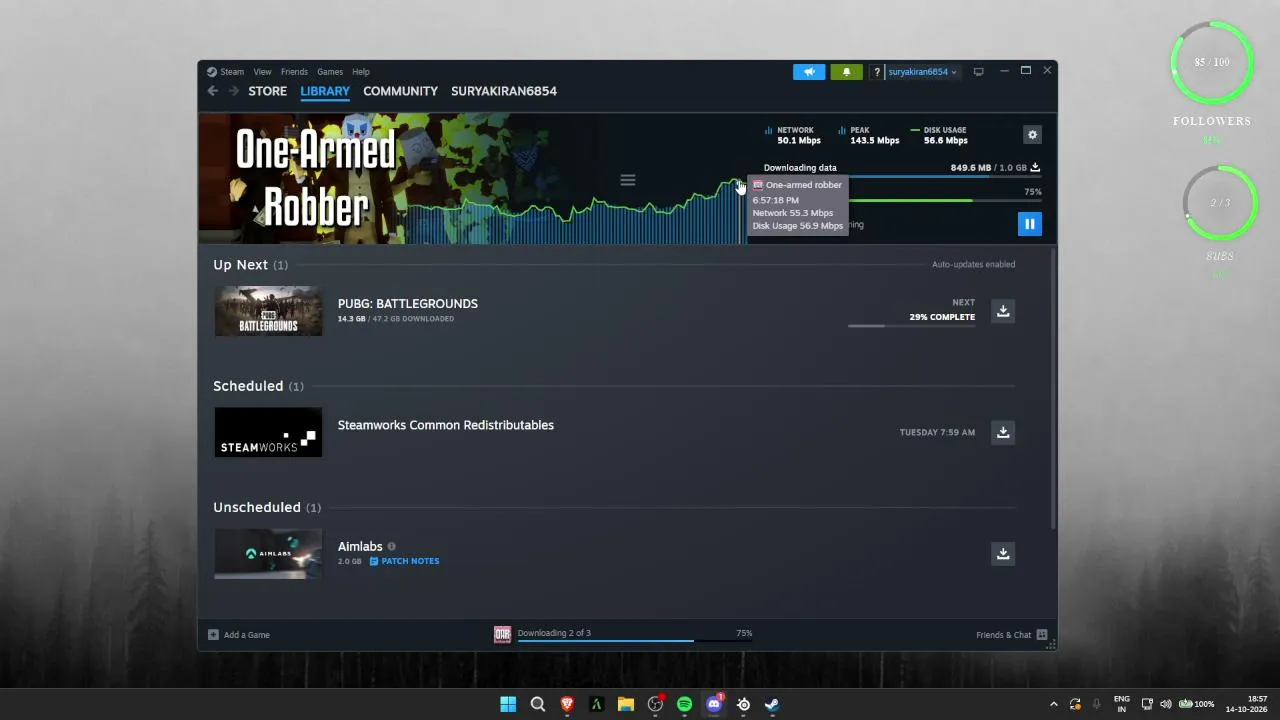The height and width of the screenshot is (720, 1280).
Task: Click the One-Armed Robber icon in status bar
Action: pyautogui.click(x=502, y=634)
